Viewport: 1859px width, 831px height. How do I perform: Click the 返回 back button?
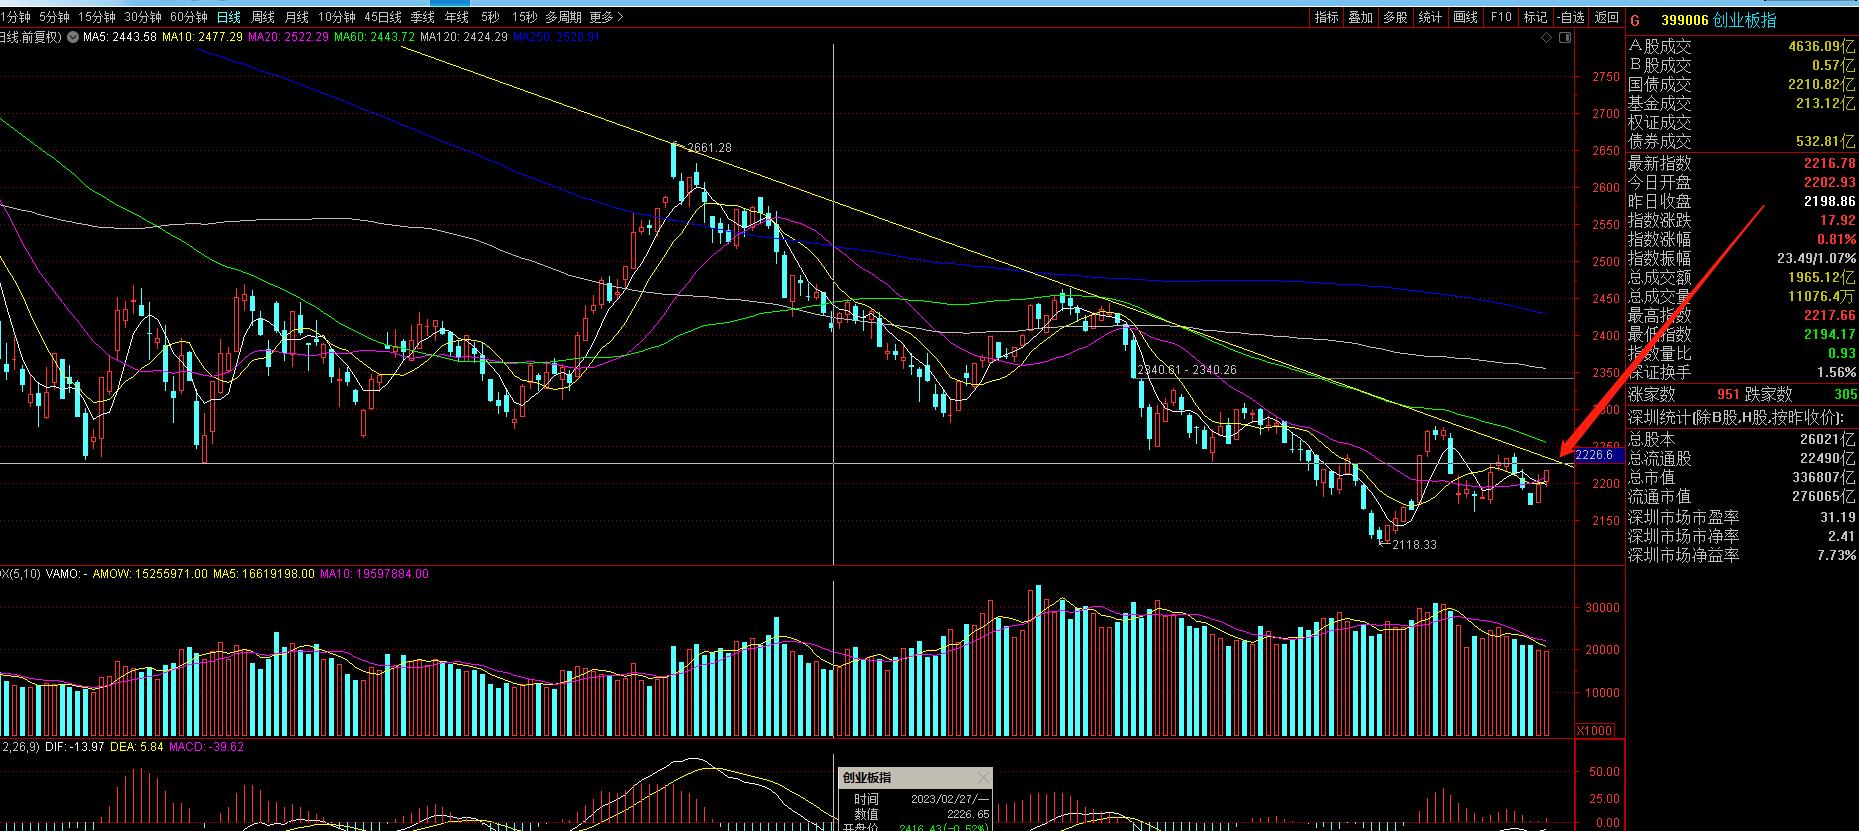(x=1606, y=17)
